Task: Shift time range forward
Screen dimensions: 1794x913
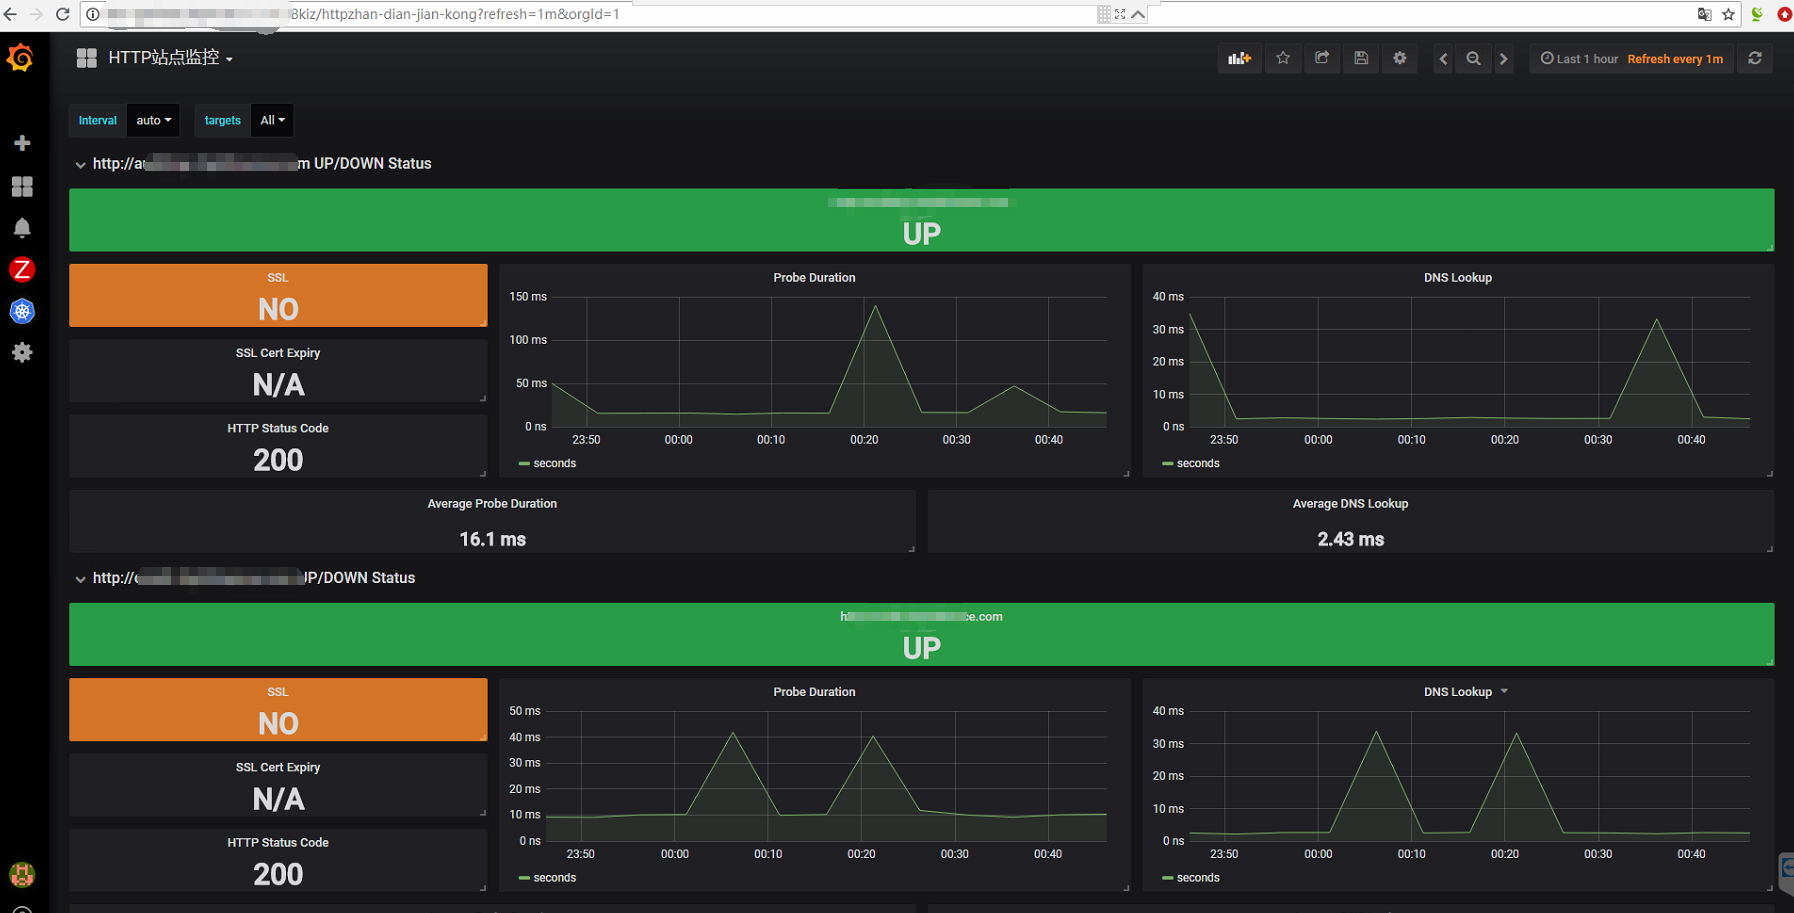Action: pos(1503,59)
